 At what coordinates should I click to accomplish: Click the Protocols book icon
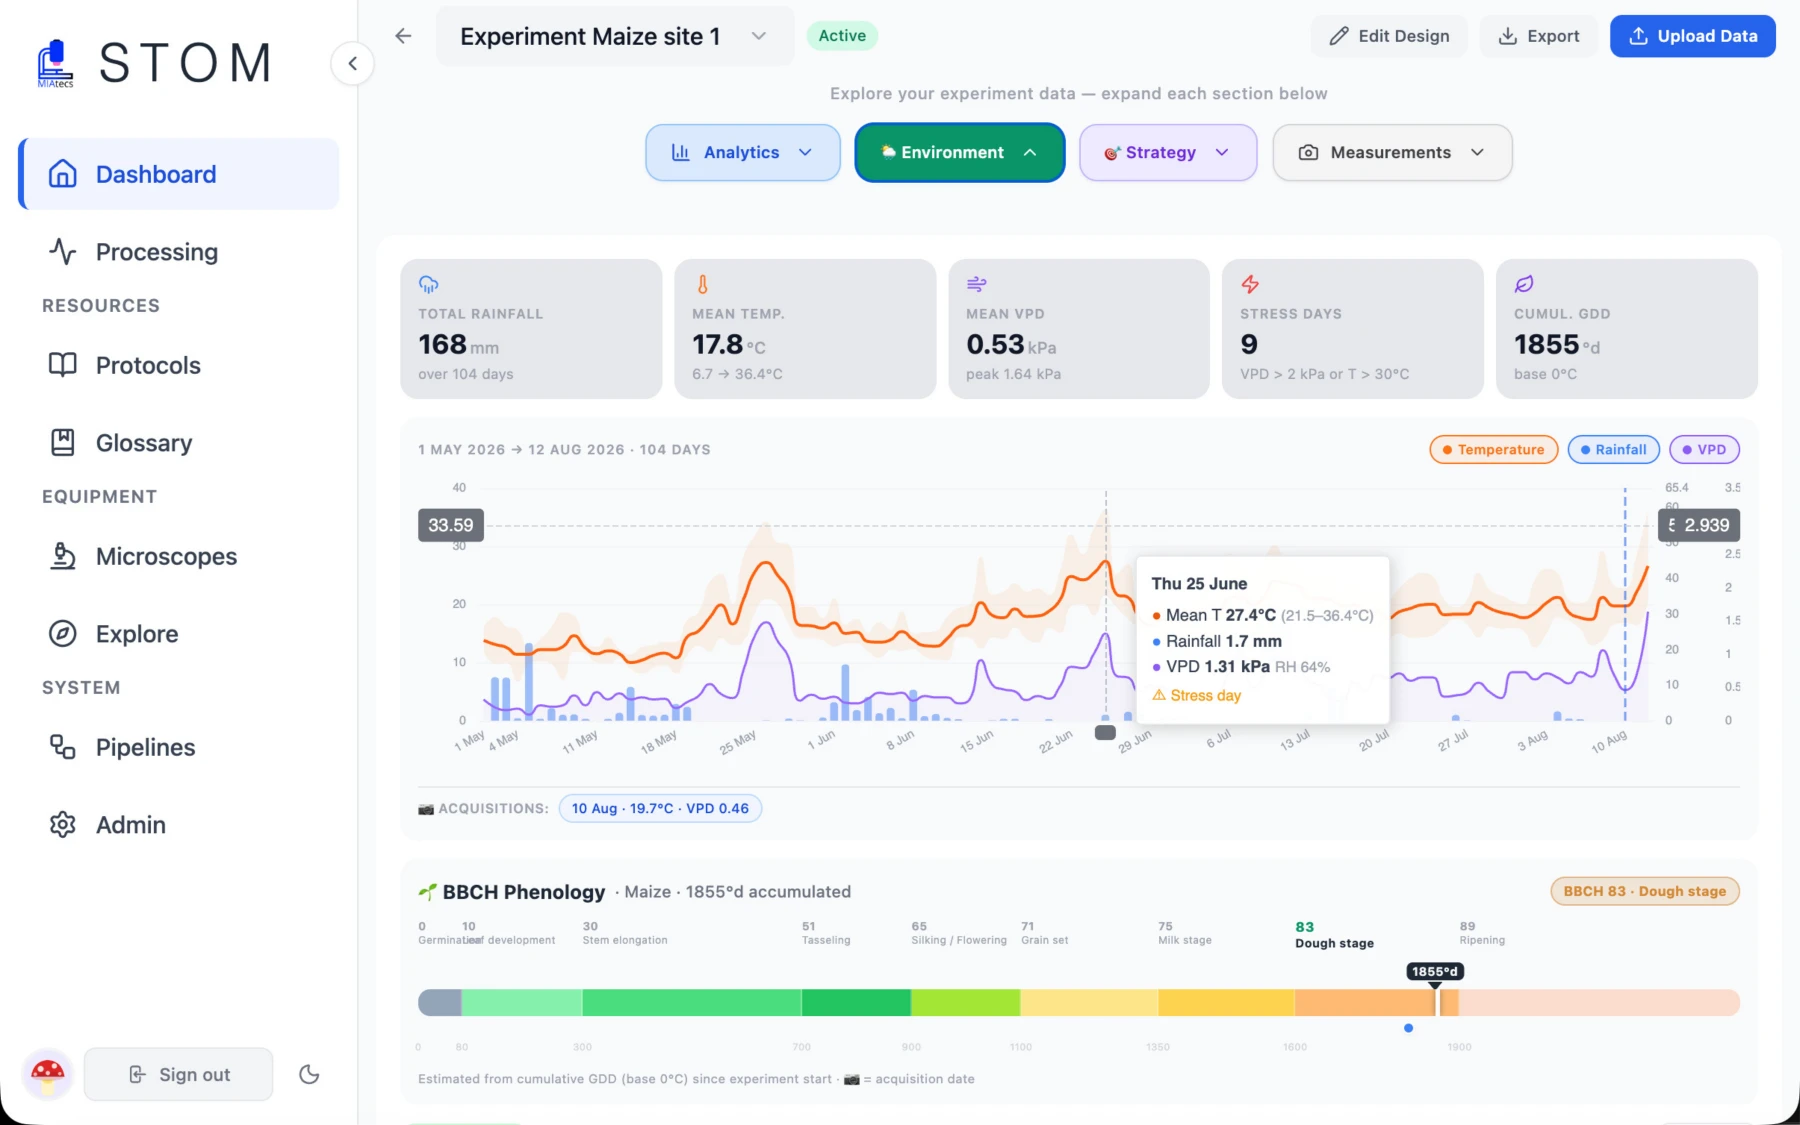click(x=63, y=365)
